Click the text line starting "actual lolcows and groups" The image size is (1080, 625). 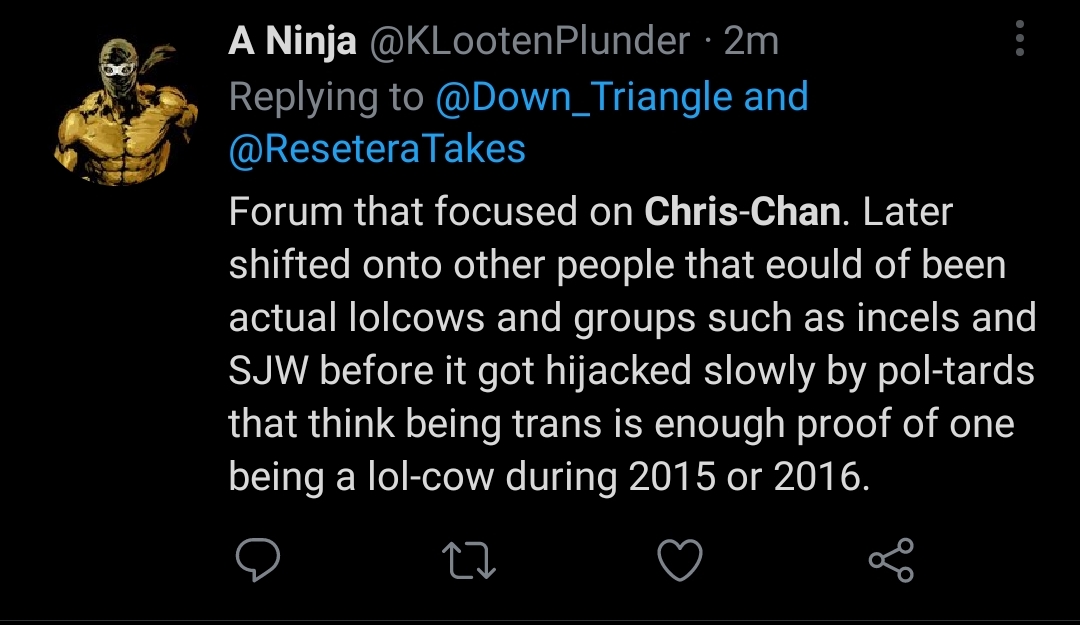point(631,318)
